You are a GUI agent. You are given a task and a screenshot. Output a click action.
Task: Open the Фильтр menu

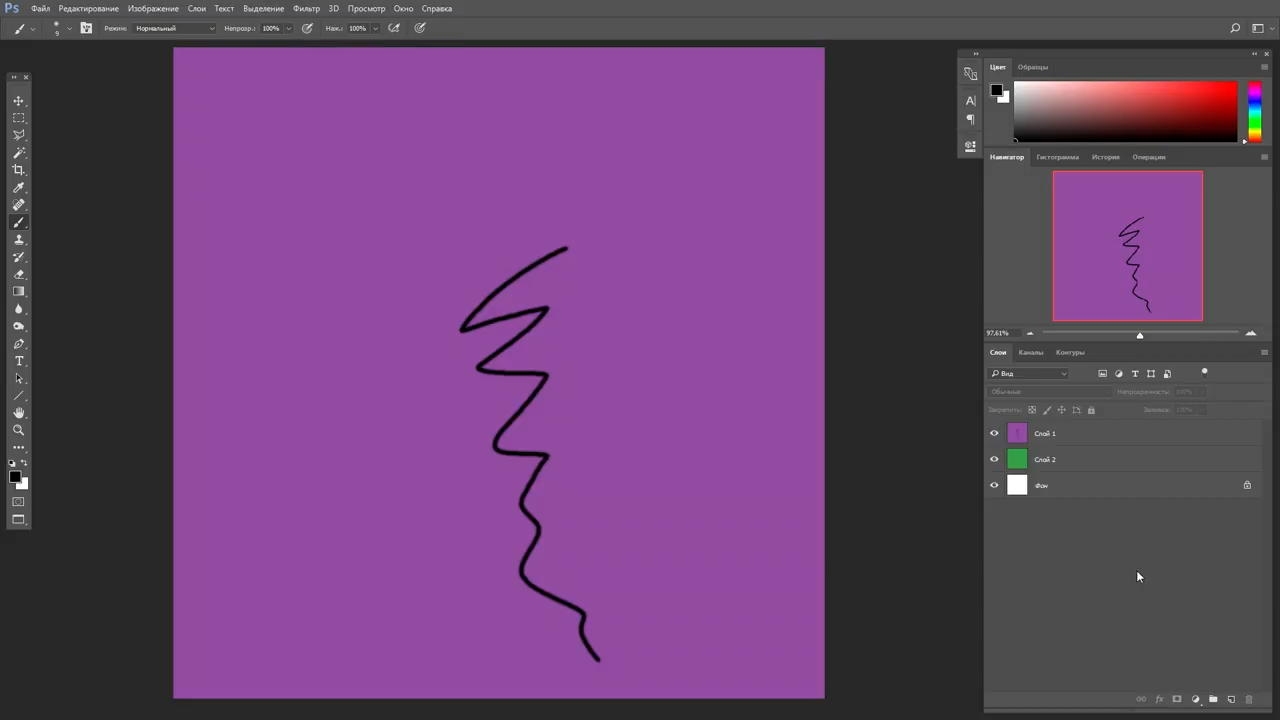tap(306, 8)
